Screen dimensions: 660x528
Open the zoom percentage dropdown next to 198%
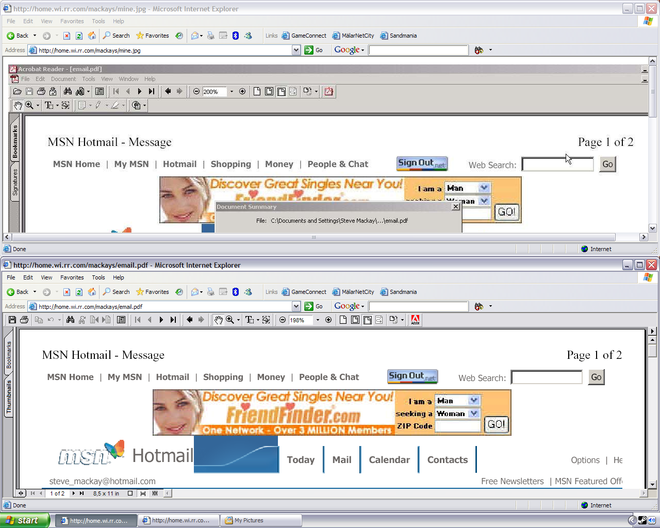[x=318, y=320]
